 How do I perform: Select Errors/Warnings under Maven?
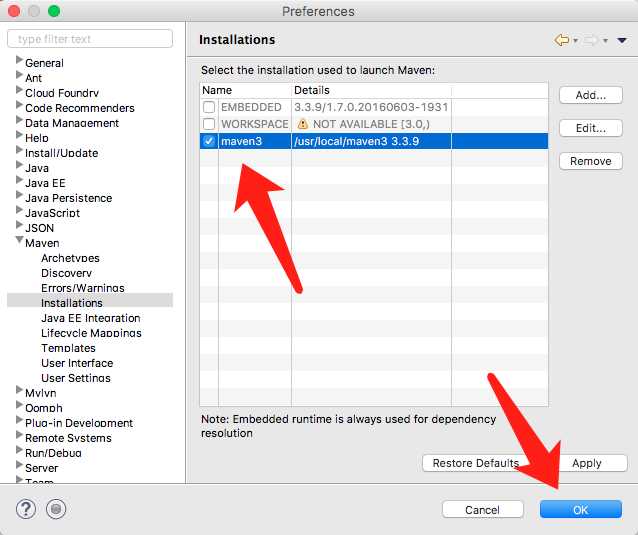(83, 288)
